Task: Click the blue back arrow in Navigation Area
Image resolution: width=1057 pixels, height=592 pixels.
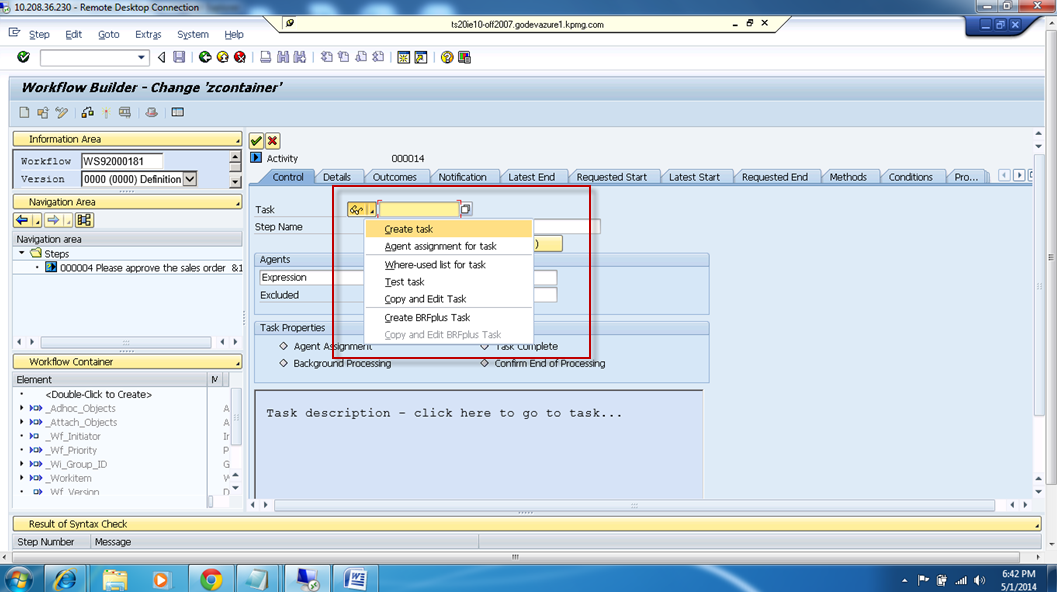Action: 22,219
